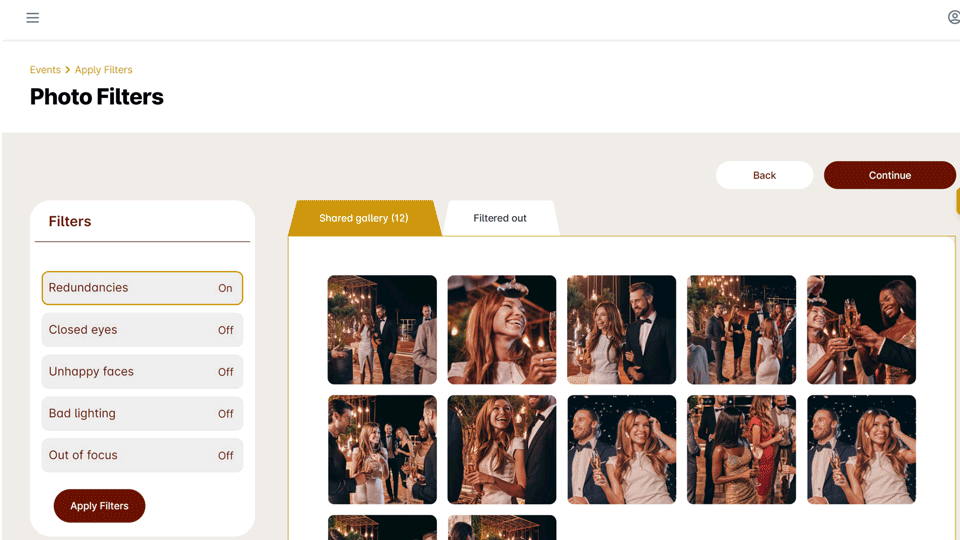
Task: Switch to the Filtered out tab
Action: click(x=500, y=218)
